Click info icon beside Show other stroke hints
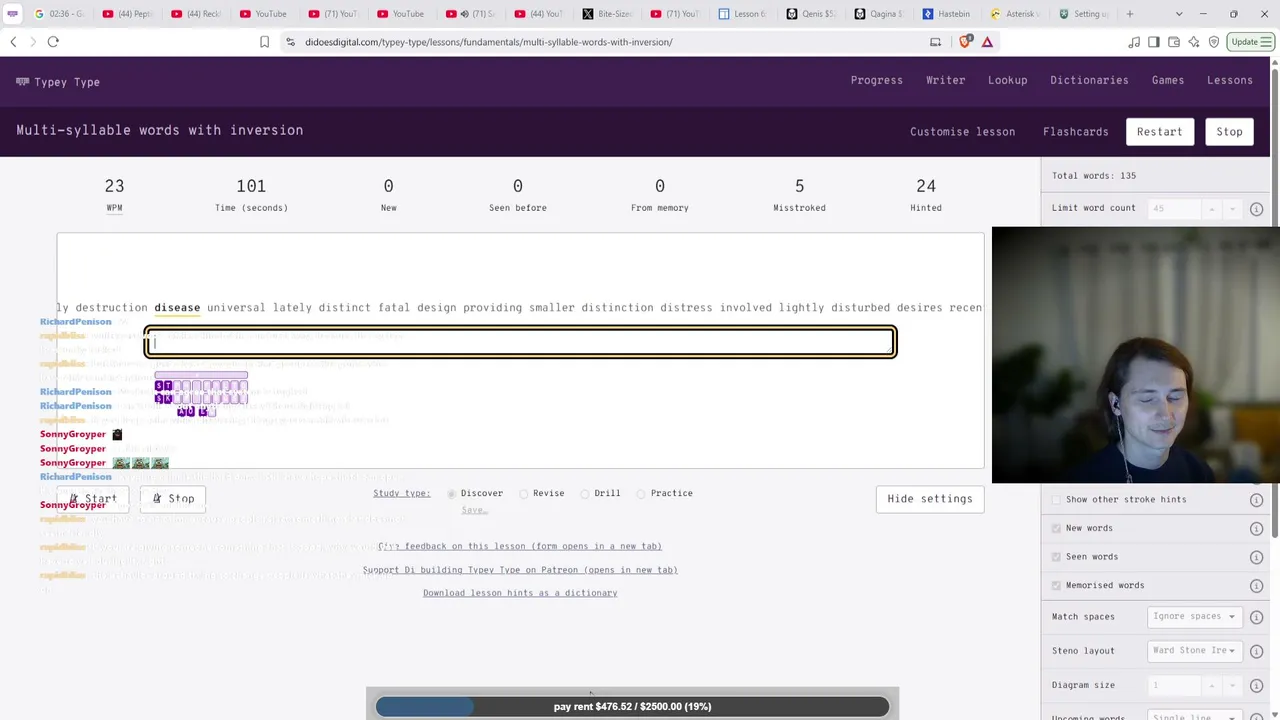This screenshot has height=720, width=1280. 1256,500
